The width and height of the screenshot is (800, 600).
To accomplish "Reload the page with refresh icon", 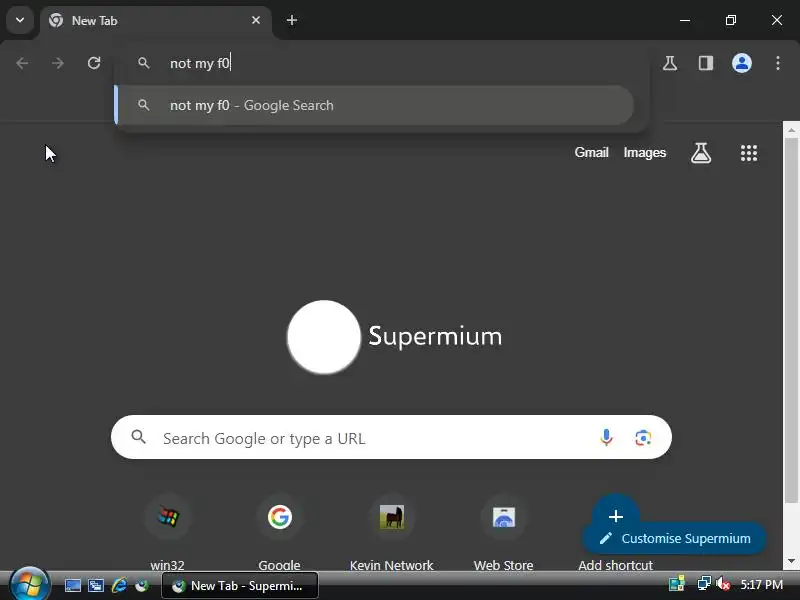I will [x=94, y=63].
